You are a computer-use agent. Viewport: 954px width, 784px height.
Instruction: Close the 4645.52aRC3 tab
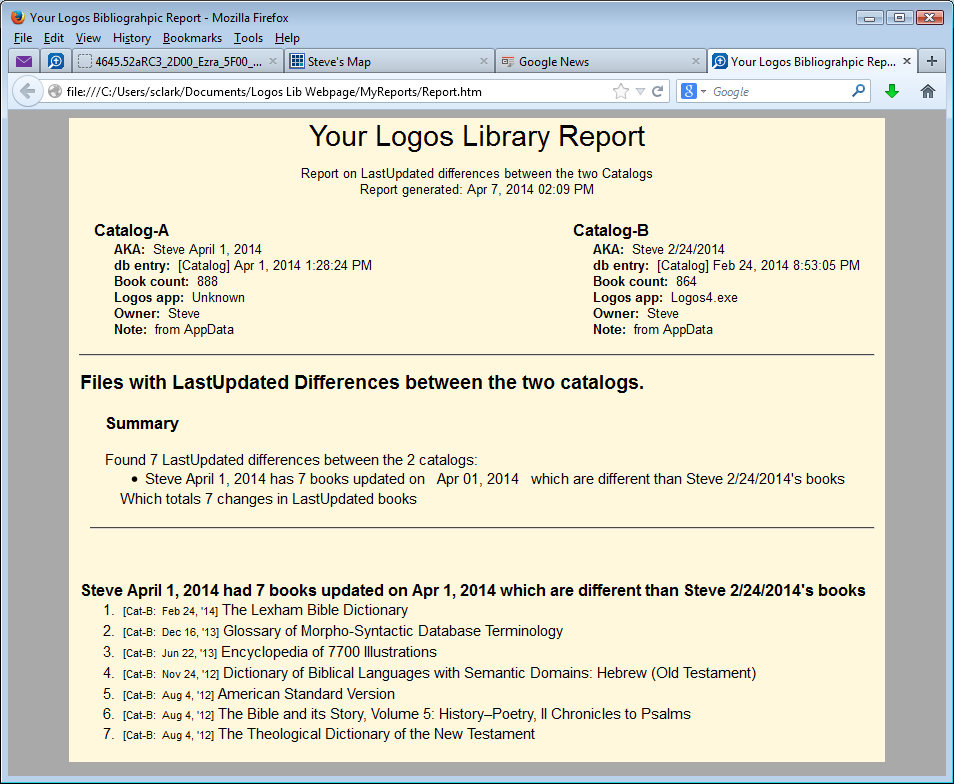273,61
